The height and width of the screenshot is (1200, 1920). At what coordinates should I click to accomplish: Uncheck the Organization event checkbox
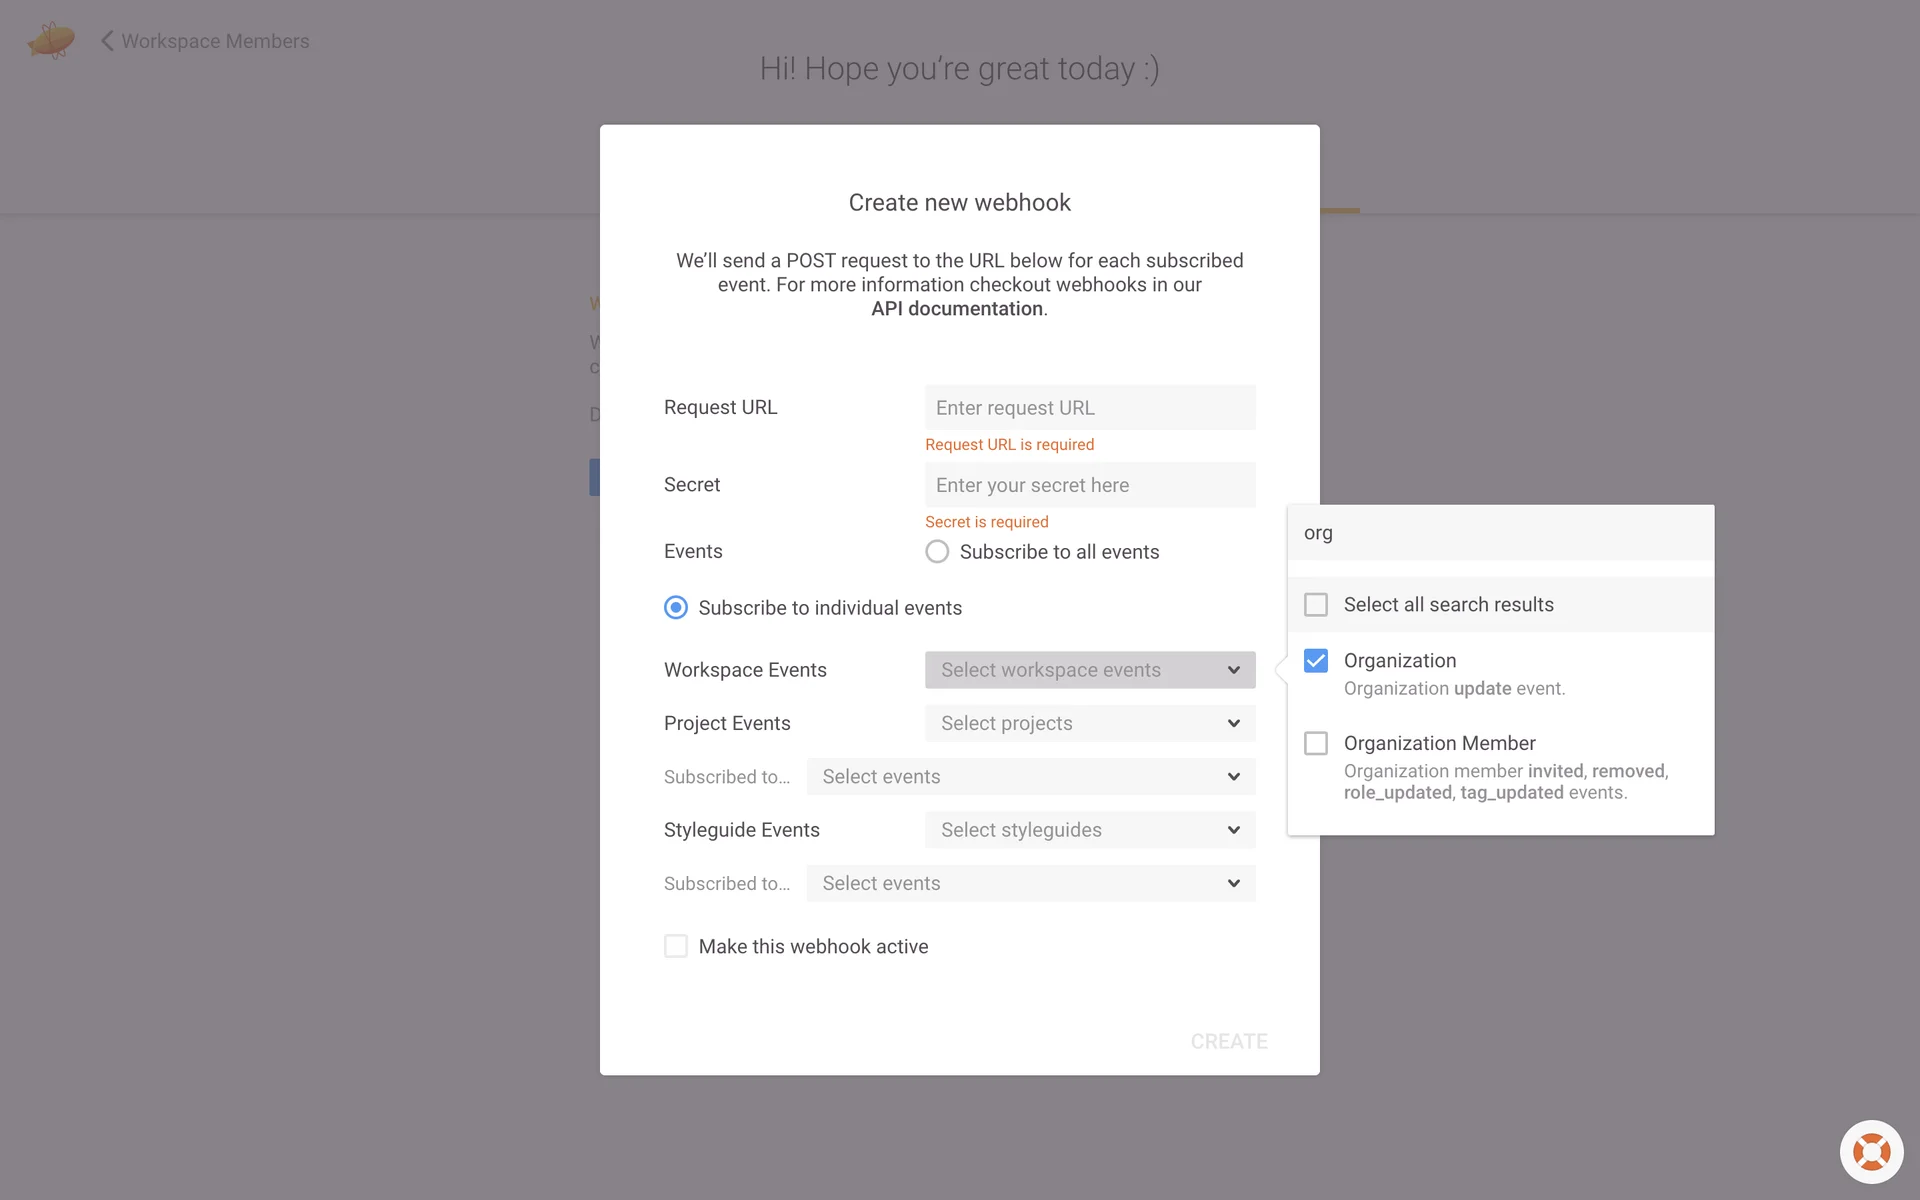coord(1316,661)
